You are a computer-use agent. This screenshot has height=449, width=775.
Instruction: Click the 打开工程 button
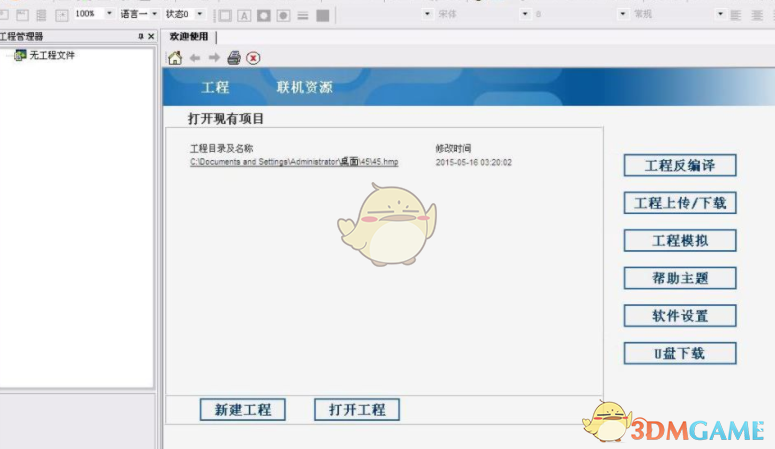(x=357, y=409)
